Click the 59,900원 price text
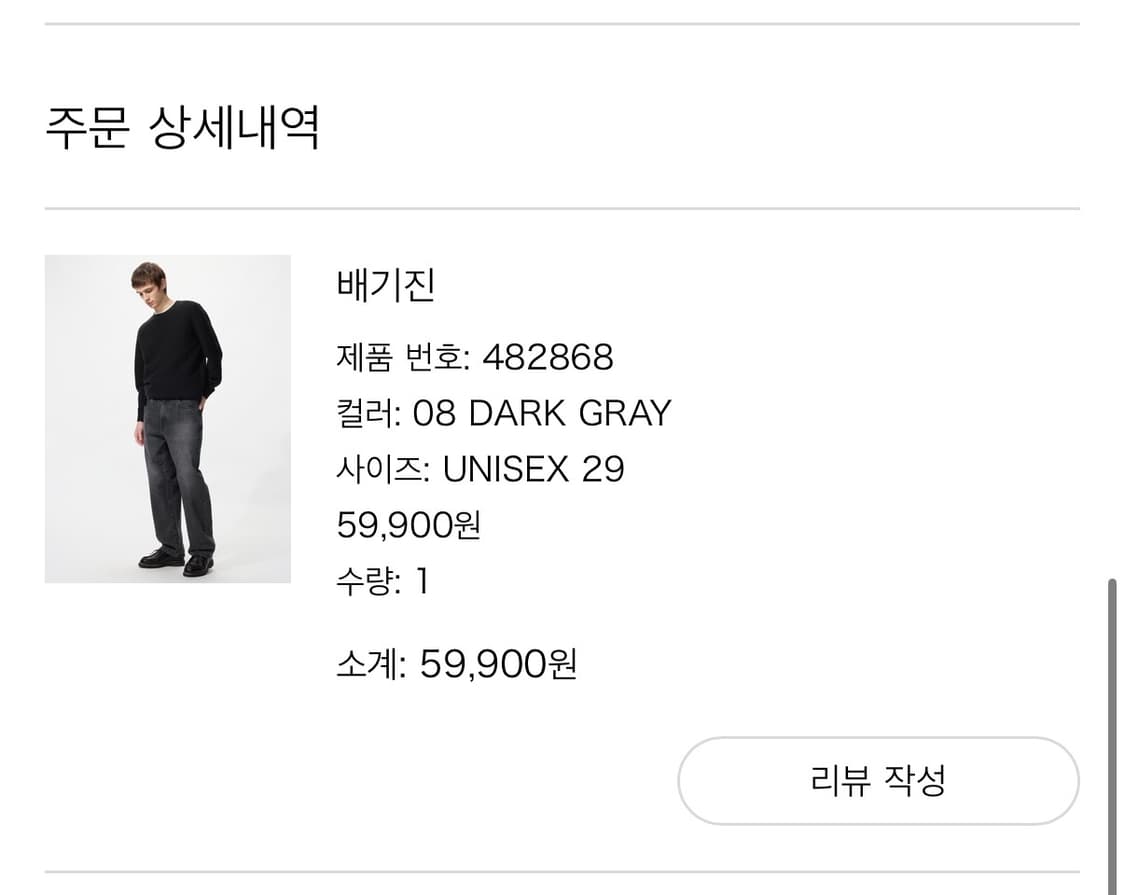1125x895 pixels. pos(408,525)
